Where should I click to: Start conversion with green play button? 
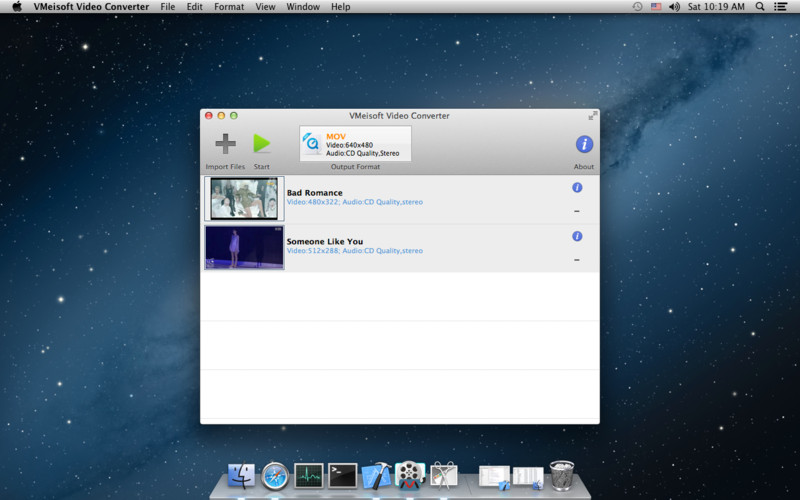tap(262, 143)
